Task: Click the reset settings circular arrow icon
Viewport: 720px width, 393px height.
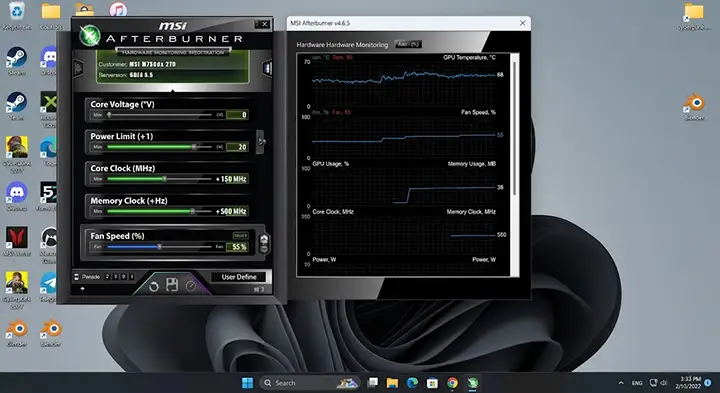Action: point(153,286)
